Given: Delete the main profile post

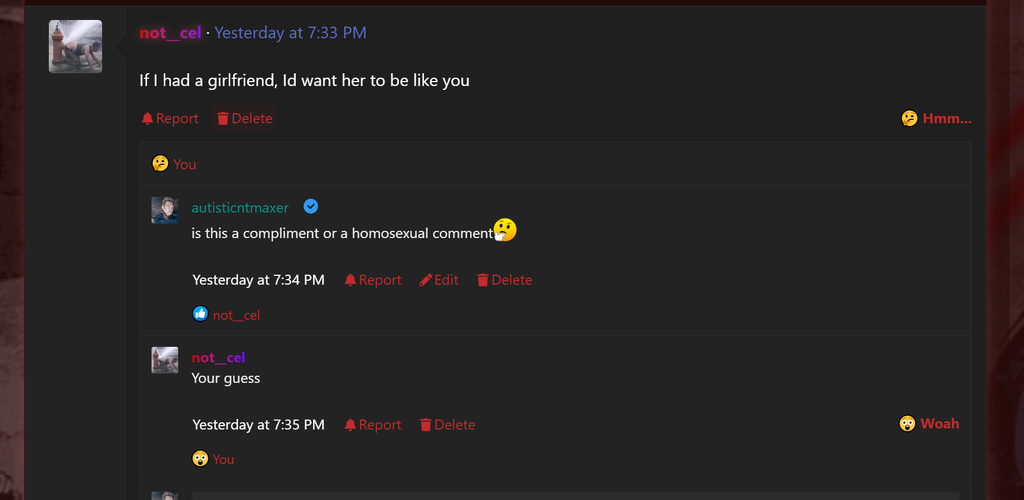Looking at the screenshot, I should point(244,119).
